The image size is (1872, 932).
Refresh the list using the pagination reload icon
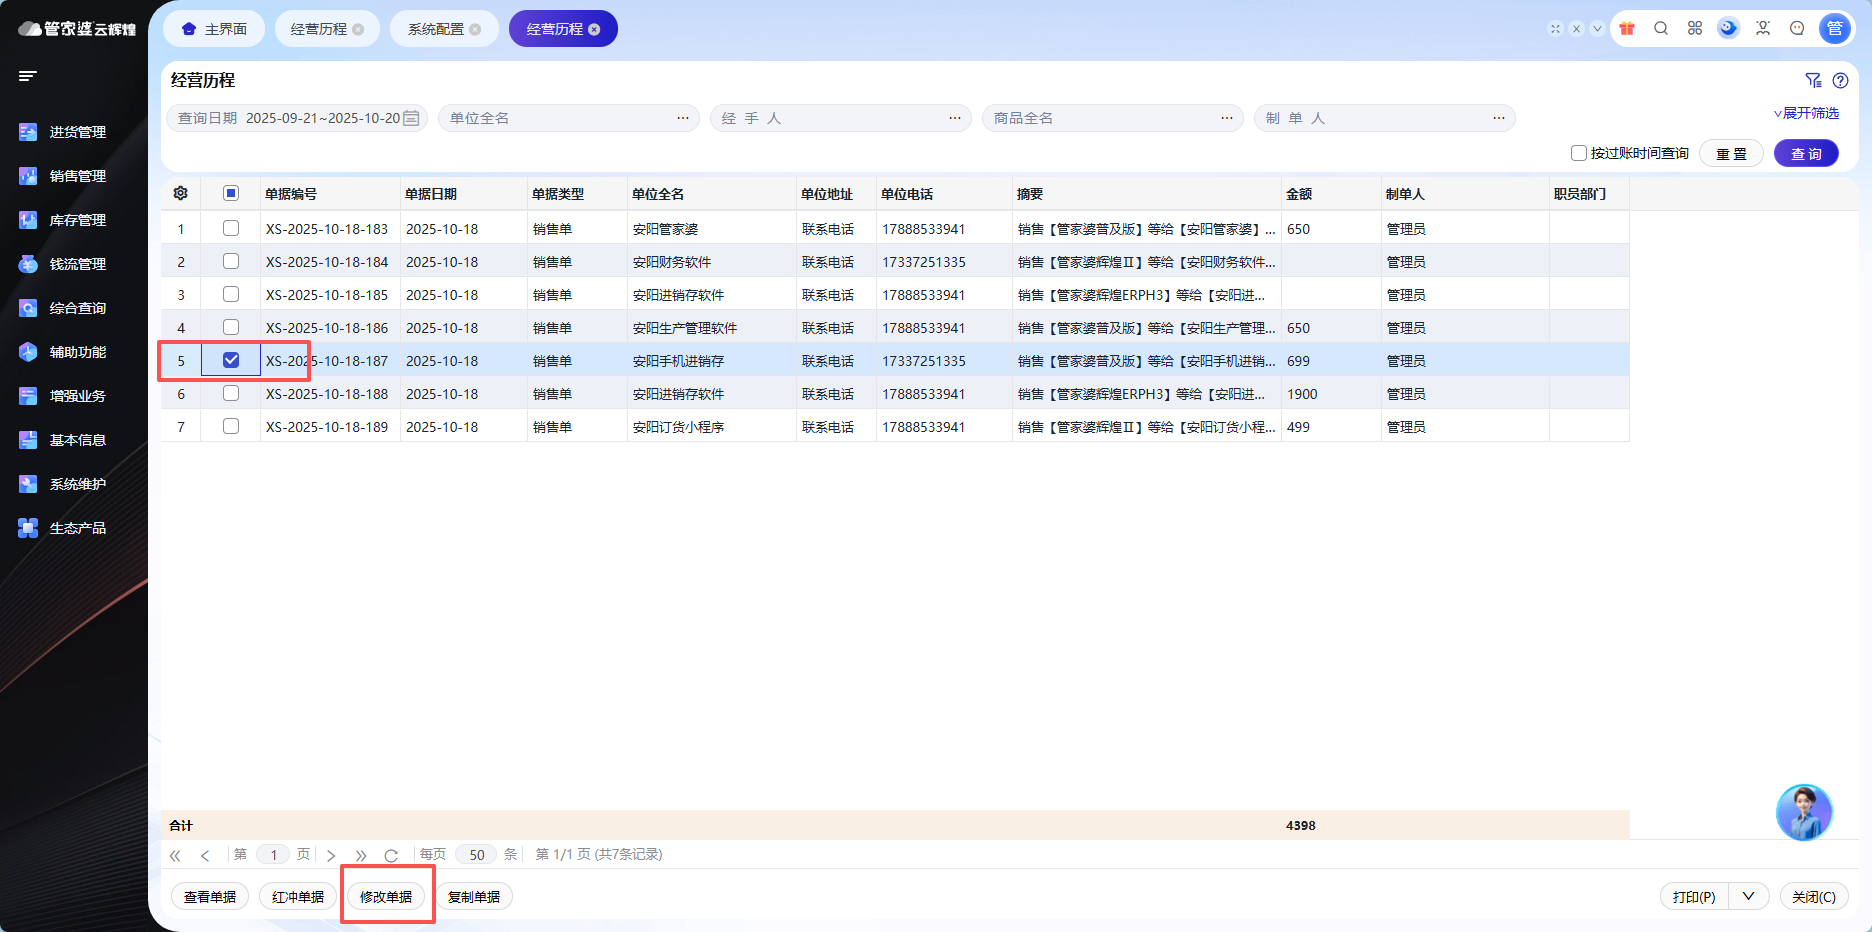[x=391, y=855]
